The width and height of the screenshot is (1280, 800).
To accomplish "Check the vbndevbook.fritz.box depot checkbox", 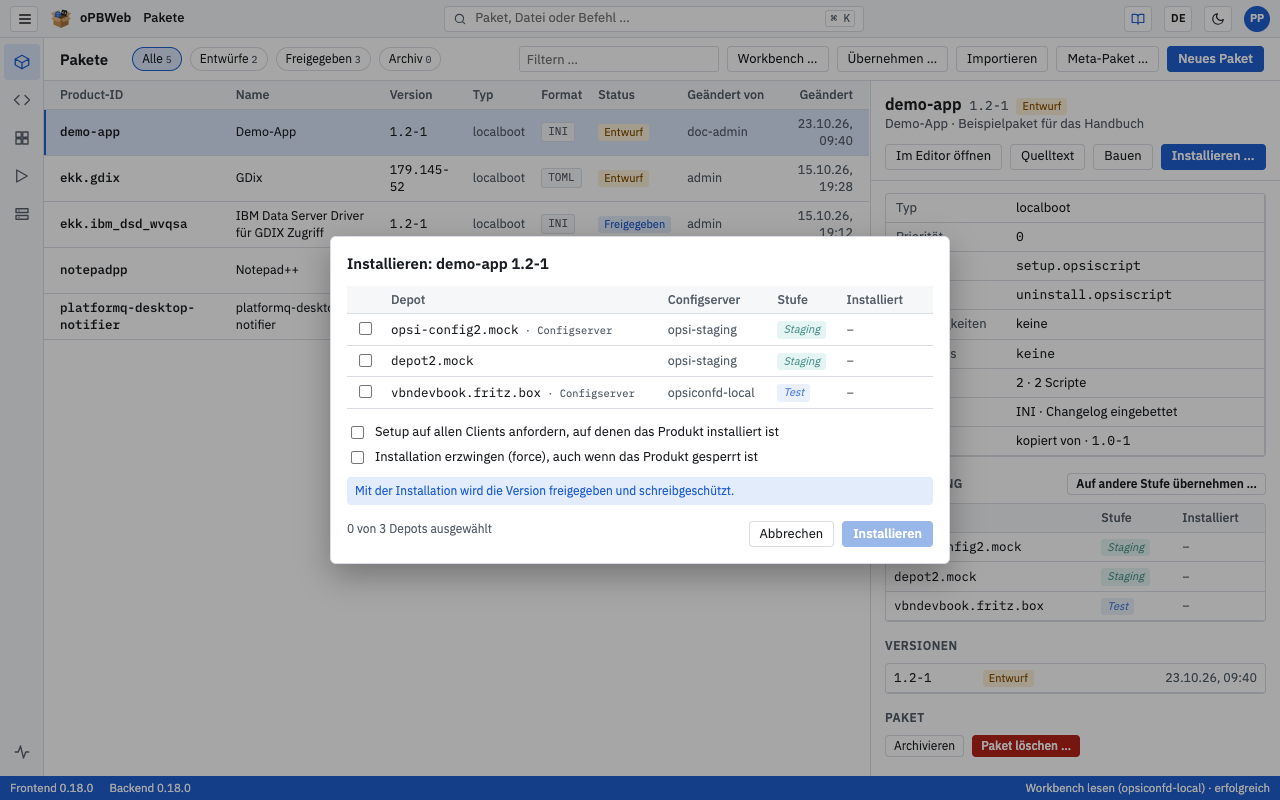I will tap(365, 392).
